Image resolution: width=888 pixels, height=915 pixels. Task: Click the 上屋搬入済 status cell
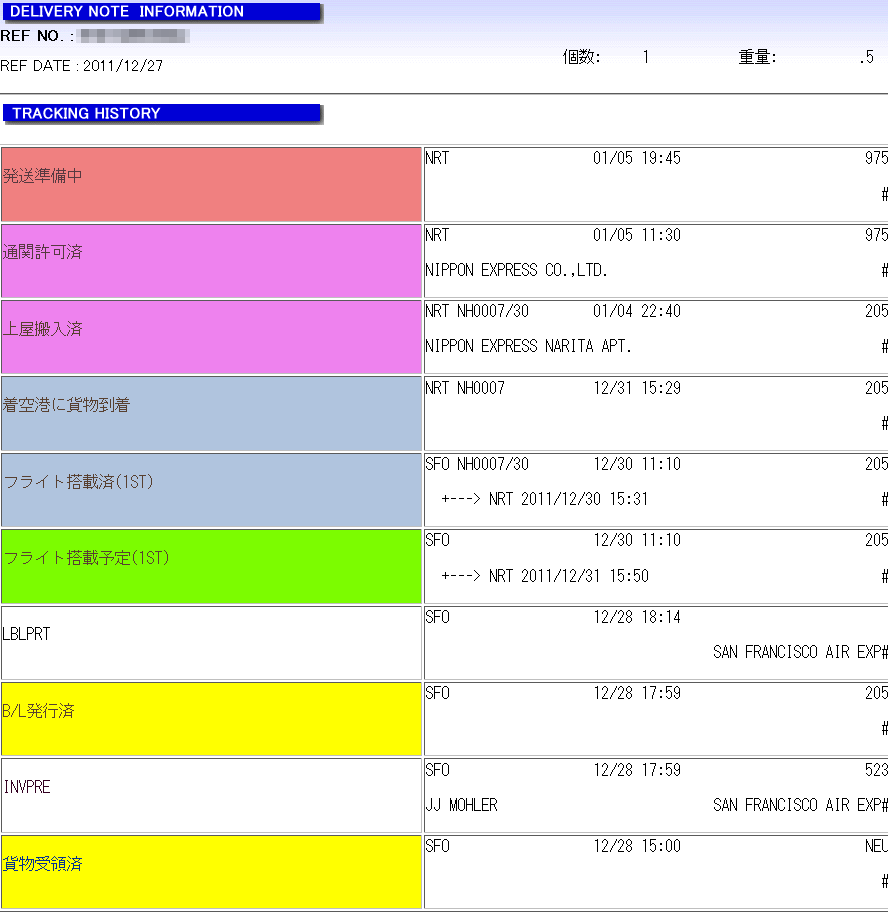point(211,337)
